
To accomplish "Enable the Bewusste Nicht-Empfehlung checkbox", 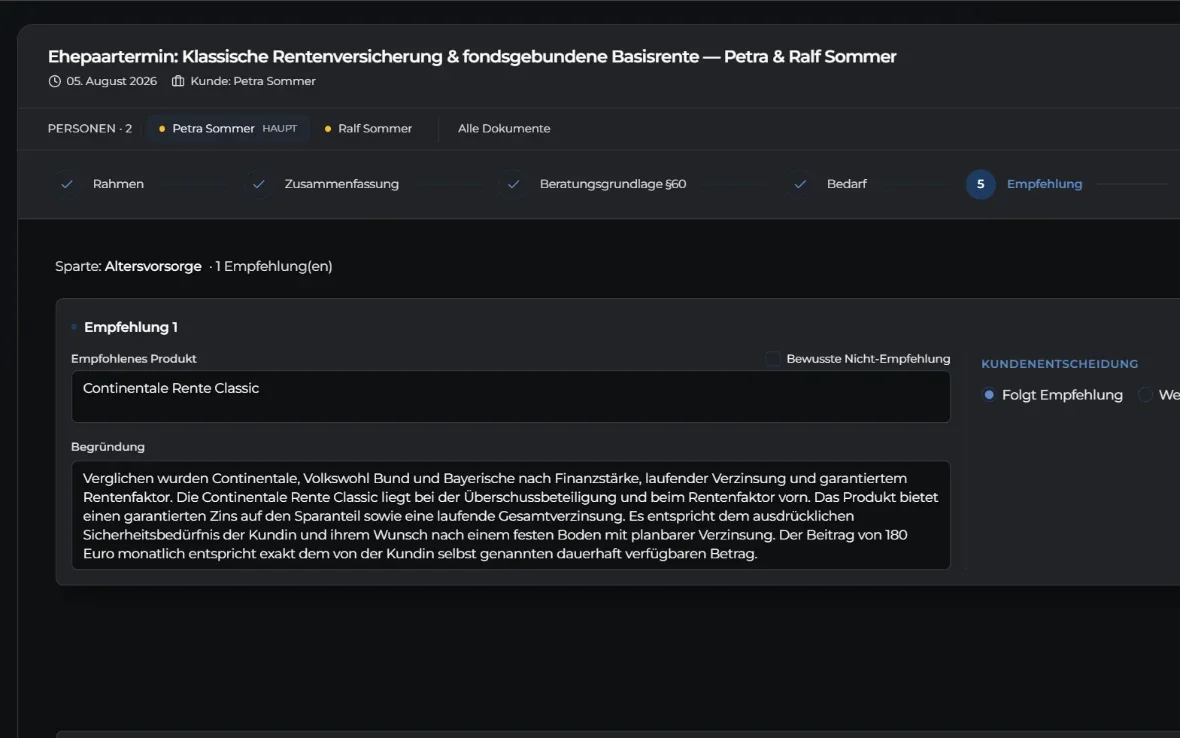I will click(x=773, y=359).
